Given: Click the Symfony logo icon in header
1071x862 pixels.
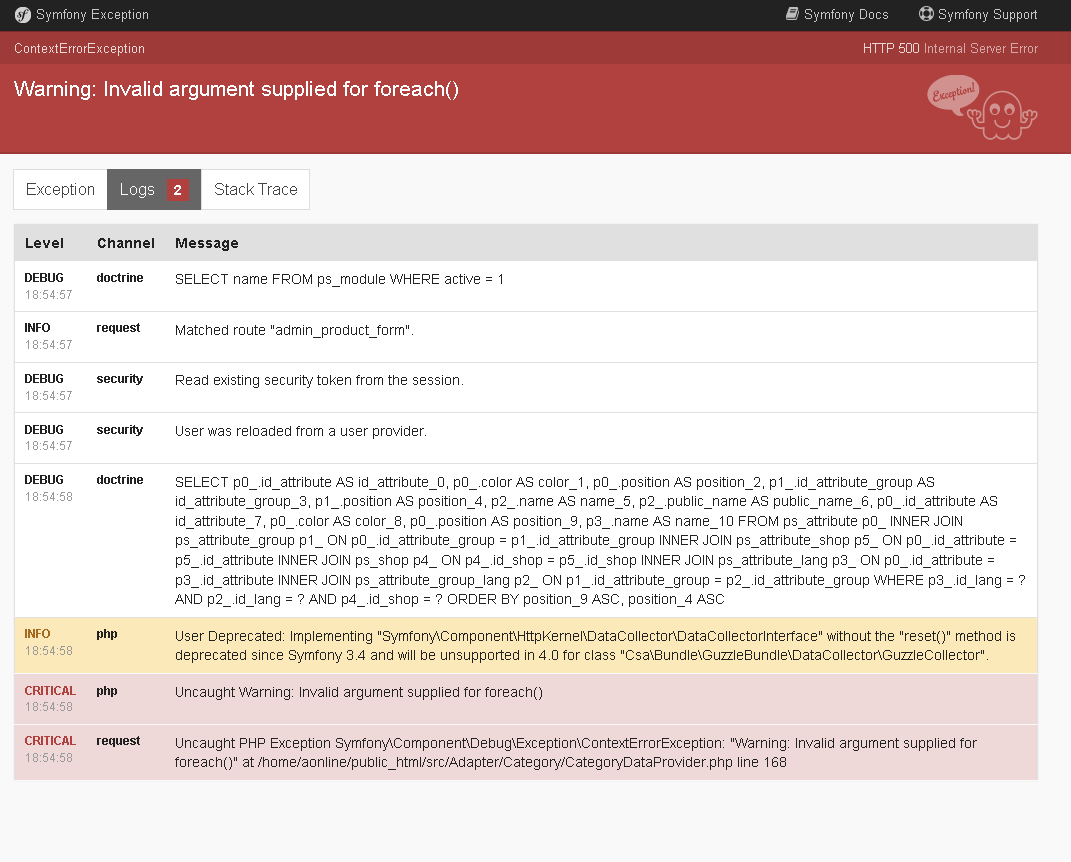Looking at the screenshot, I should tap(23, 15).
